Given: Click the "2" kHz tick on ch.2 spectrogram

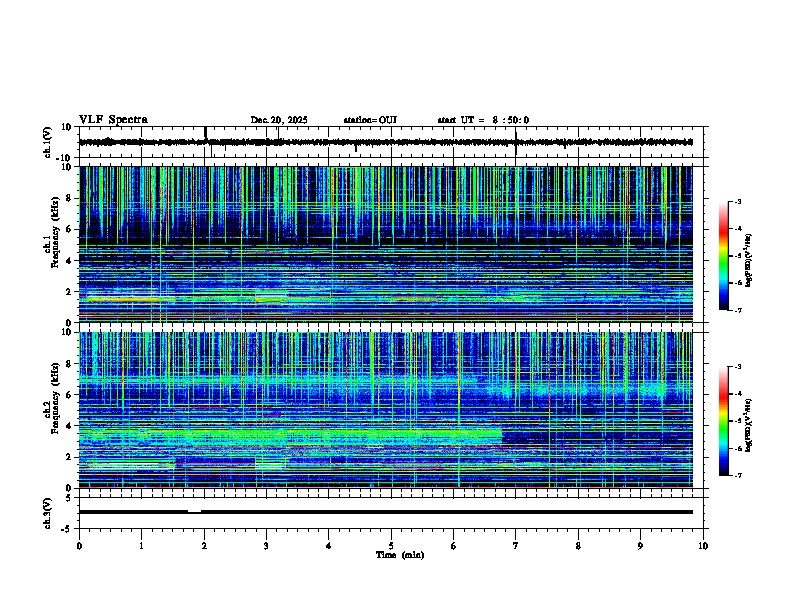Looking at the screenshot, I should click(70, 457).
